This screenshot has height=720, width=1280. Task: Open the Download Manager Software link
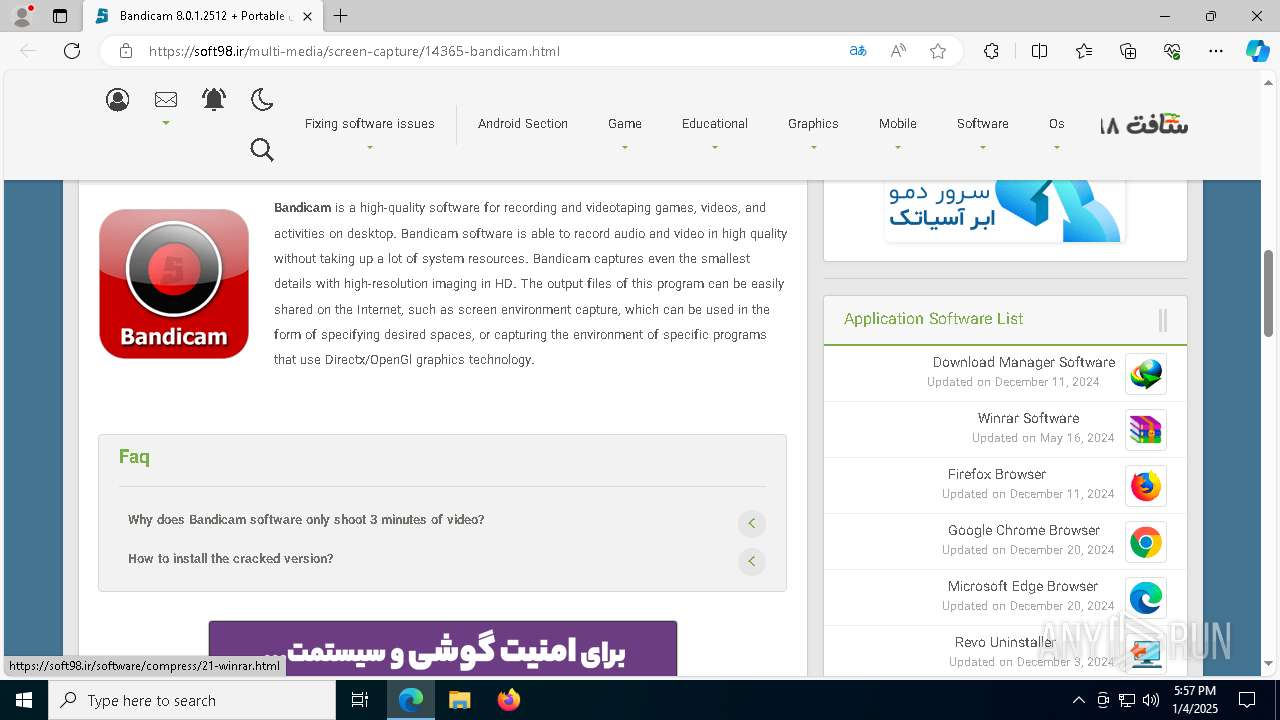pos(1024,362)
